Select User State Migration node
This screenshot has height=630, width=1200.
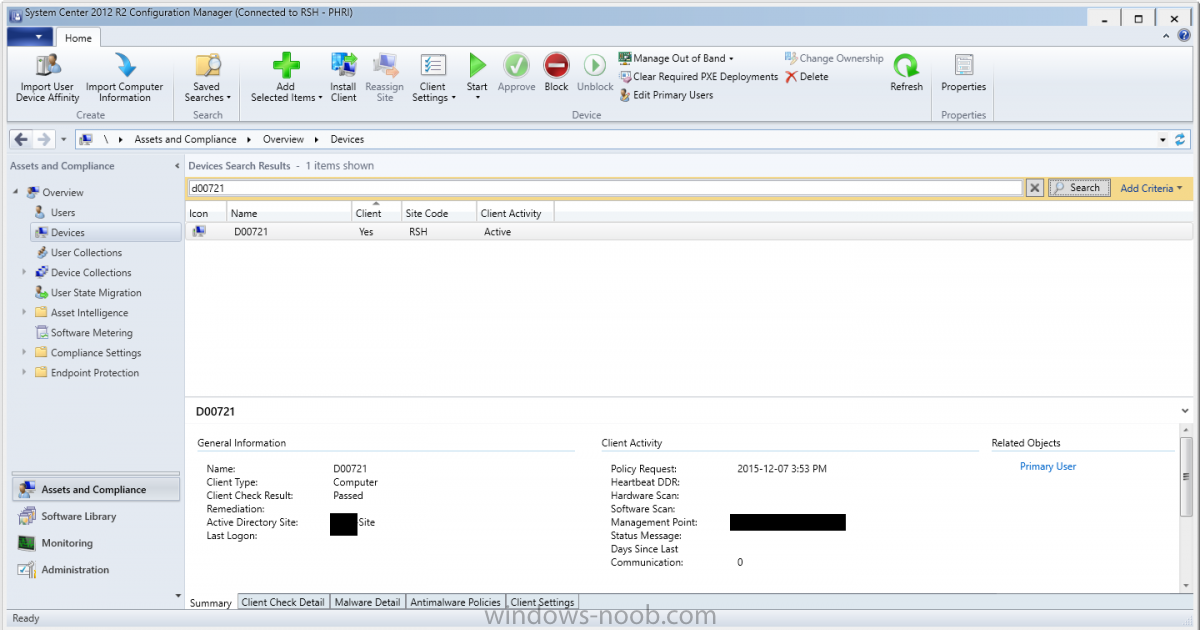pyautogui.click(x=96, y=292)
